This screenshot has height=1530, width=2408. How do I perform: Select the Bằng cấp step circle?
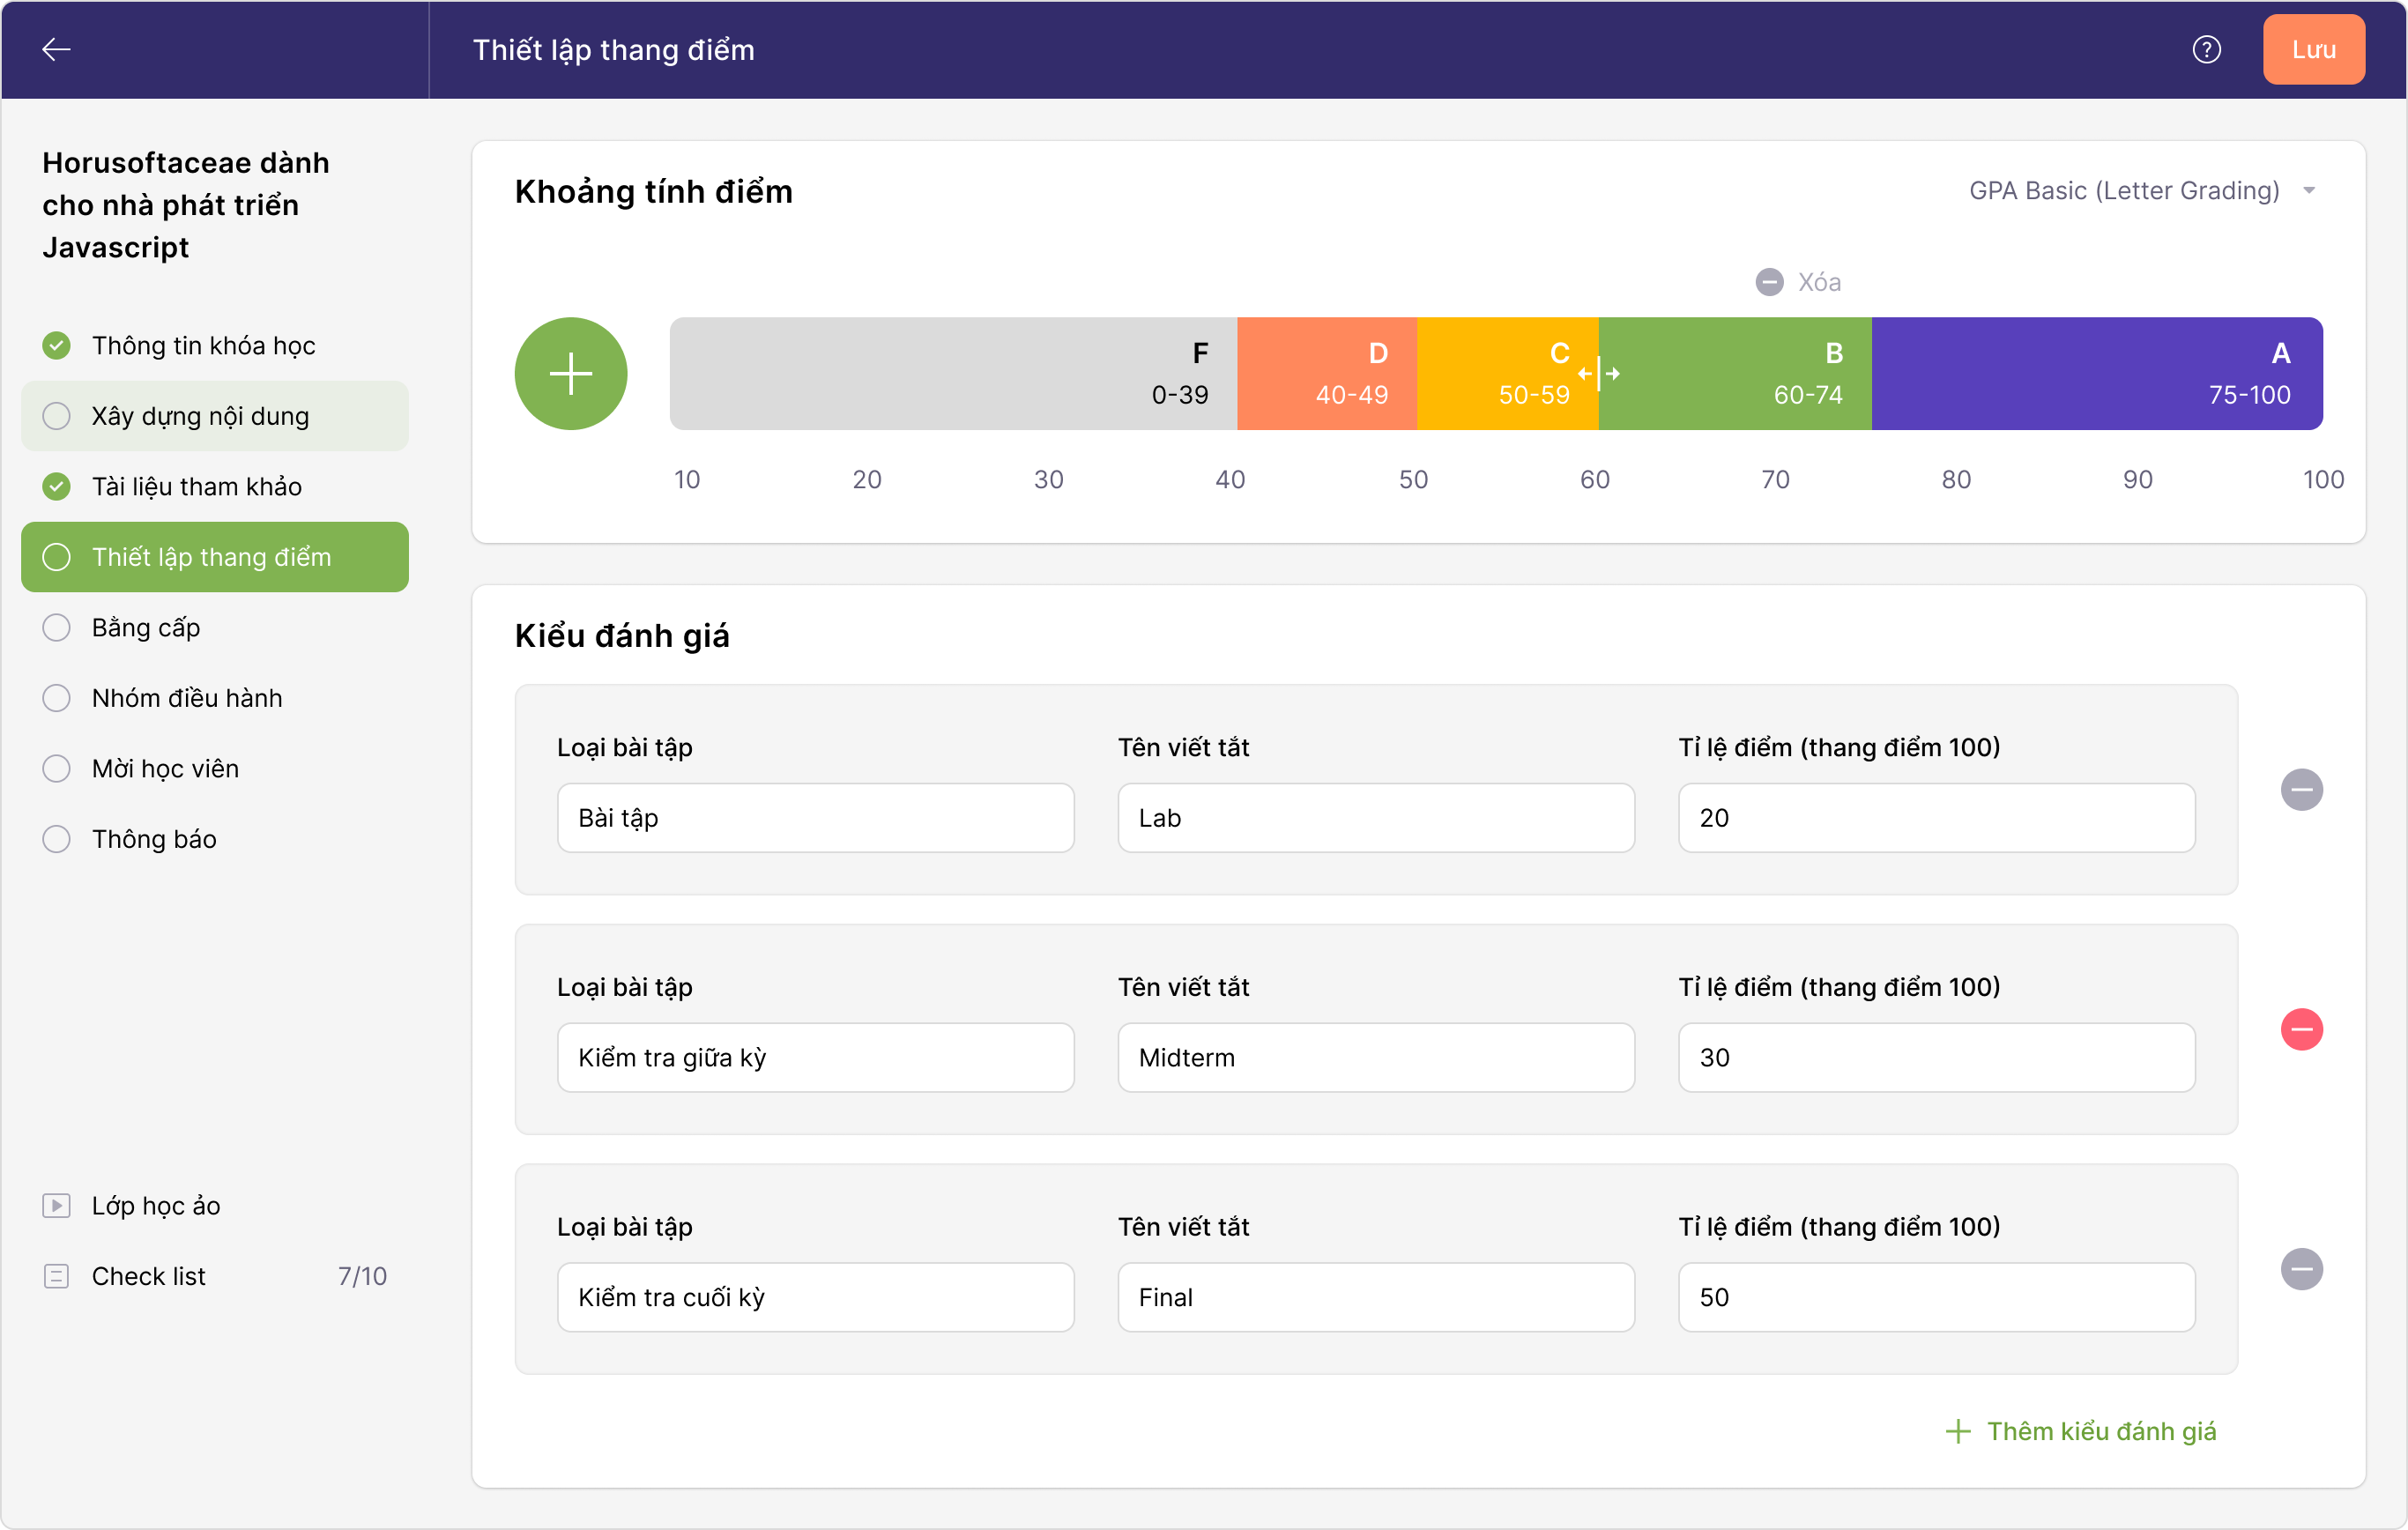57,627
